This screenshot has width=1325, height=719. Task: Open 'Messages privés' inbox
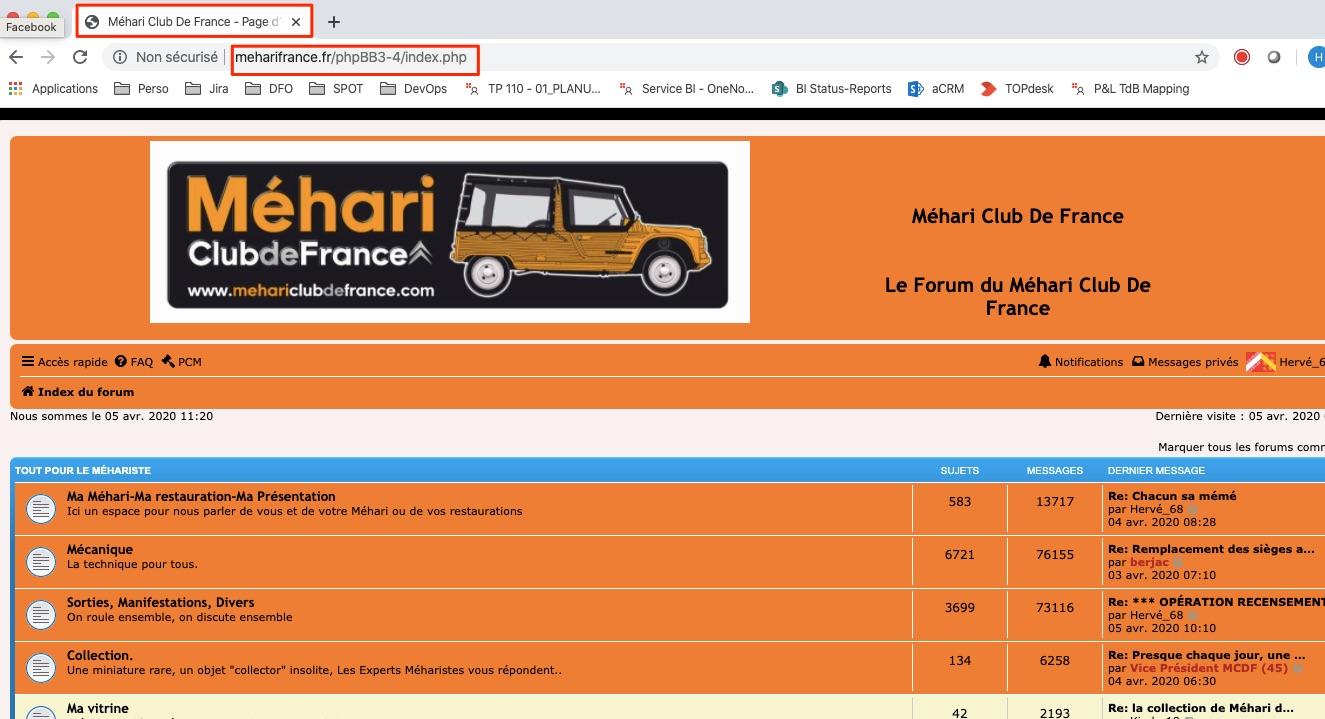pyautogui.click(x=1185, y=362)
